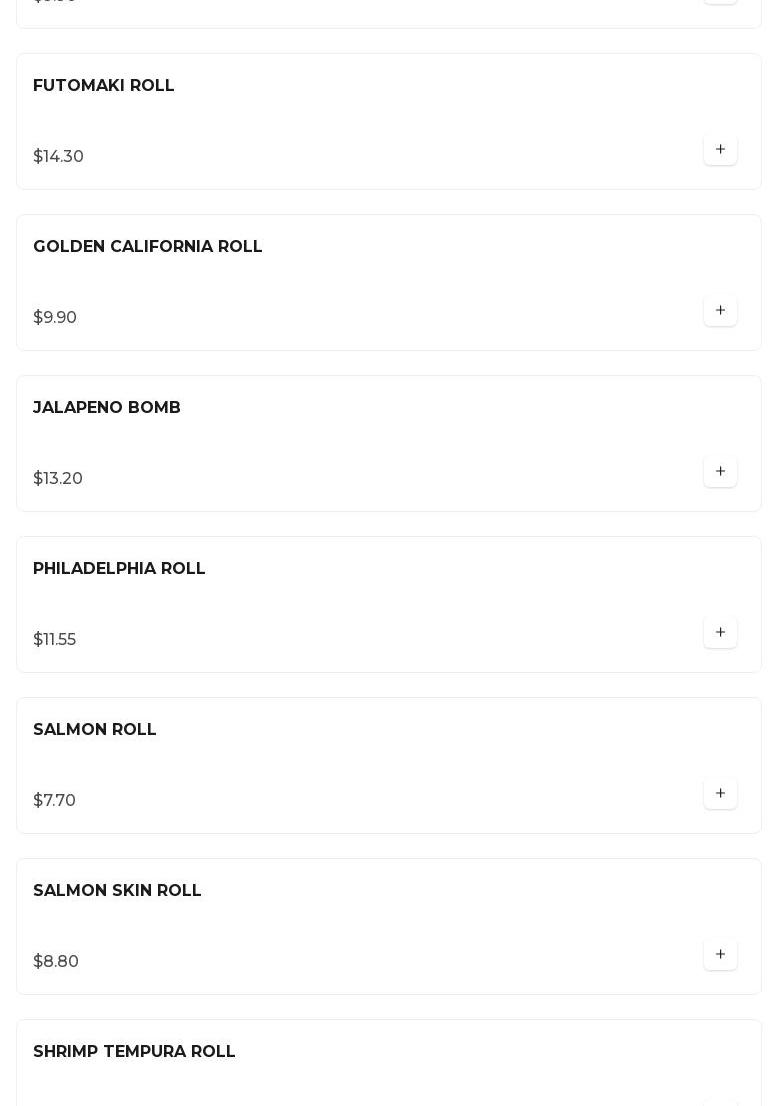The width and height of the screenshot is (778, 1106).
Task: Select the $7.70 price text
Action: (x=54, y=801)
